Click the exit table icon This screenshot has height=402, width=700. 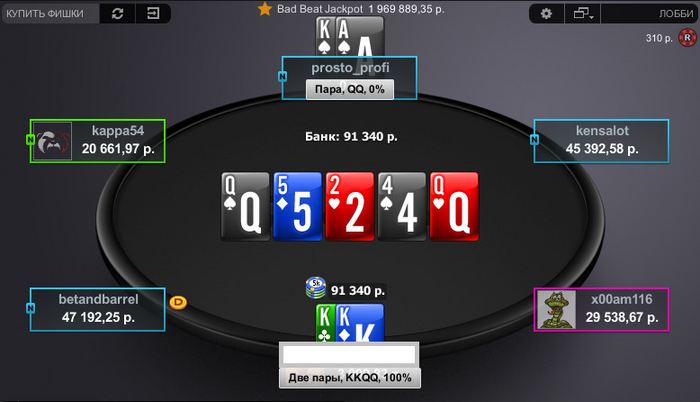(x=153, y=13)
